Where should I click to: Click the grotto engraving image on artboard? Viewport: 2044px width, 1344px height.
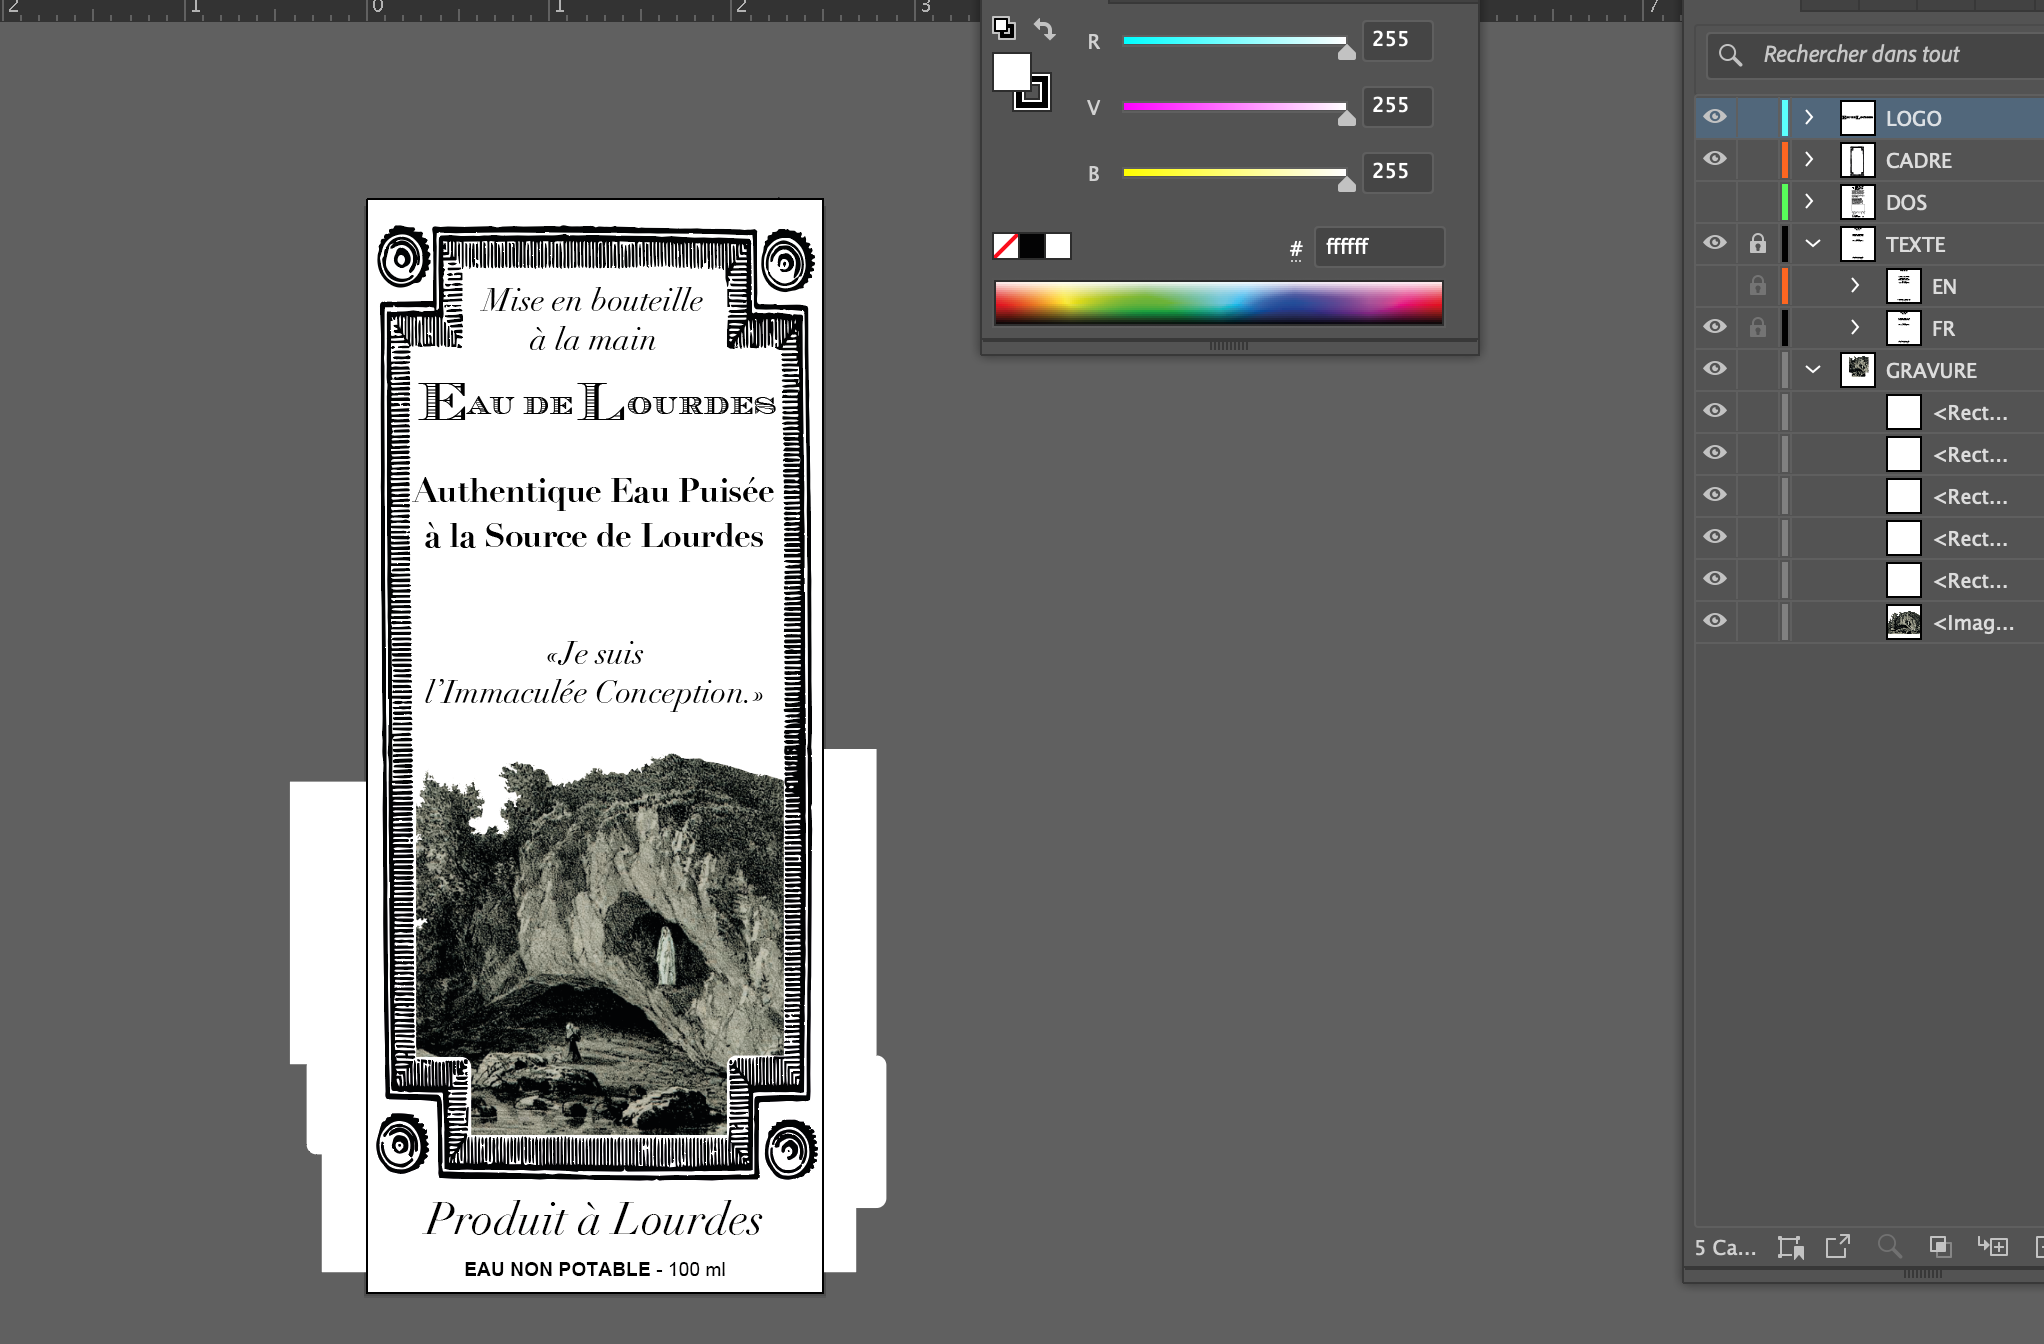click(x=598, y=945)
